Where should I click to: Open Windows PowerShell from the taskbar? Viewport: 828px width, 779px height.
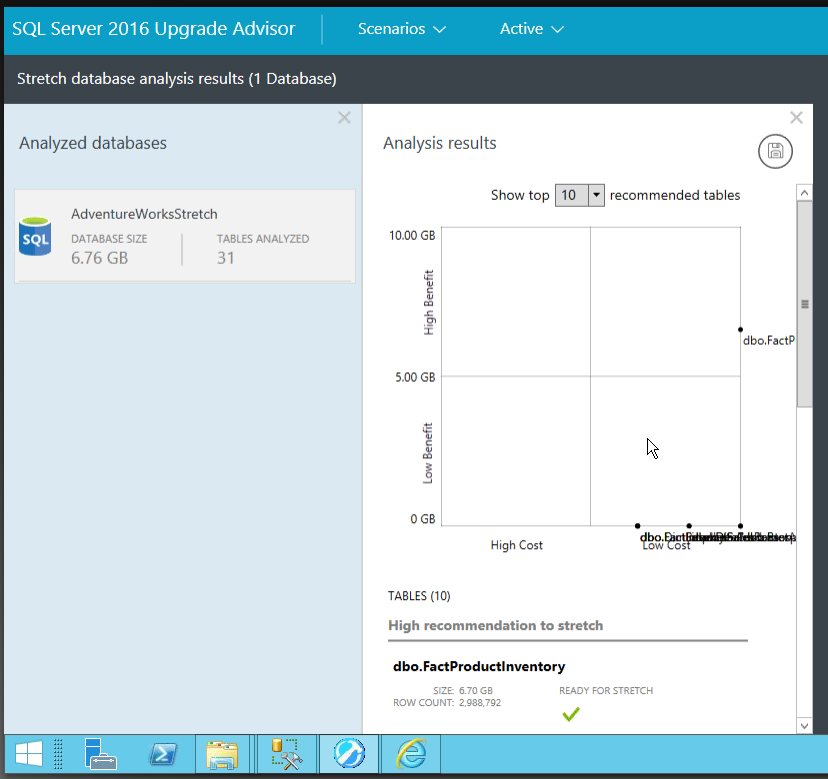click(163, 754)
